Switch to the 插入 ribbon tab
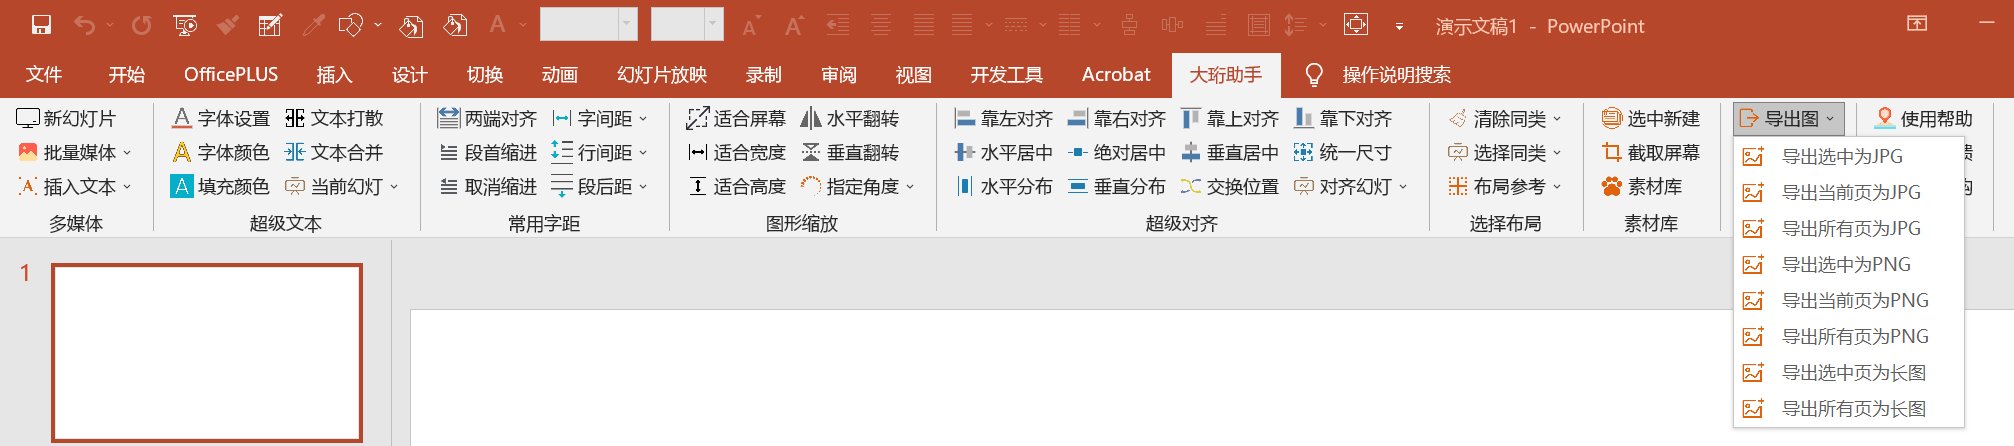The width and height of the screenshot is (2014, 446). [x=334, y=75]
